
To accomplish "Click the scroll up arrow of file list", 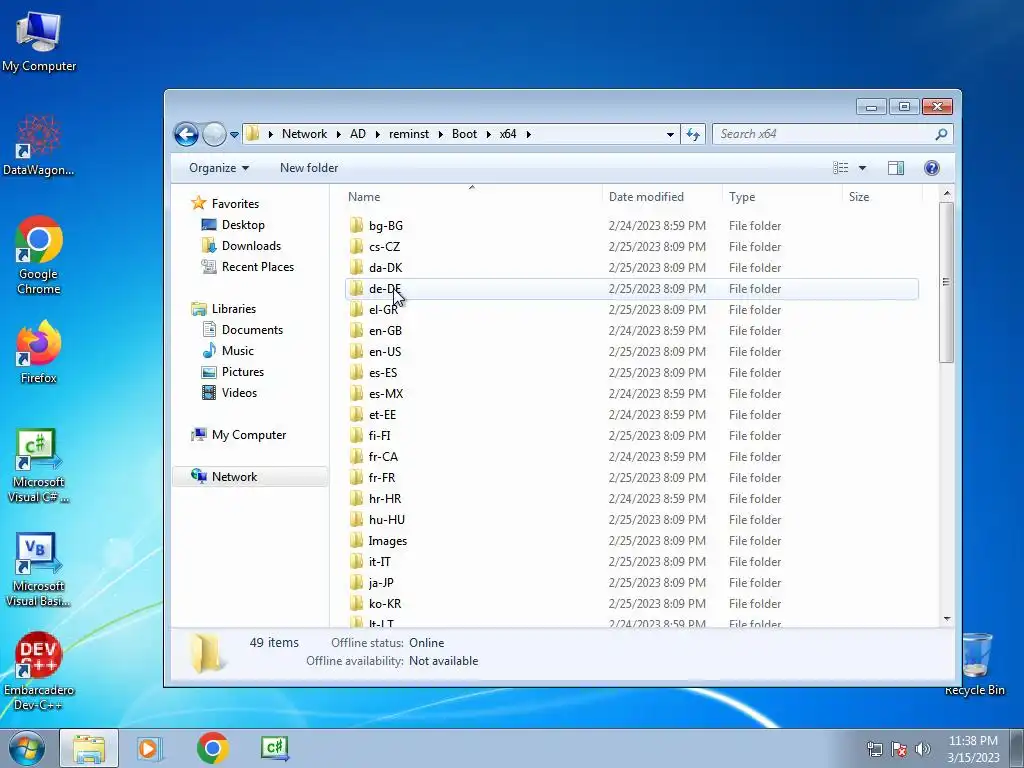I will (x=946, y=193).
